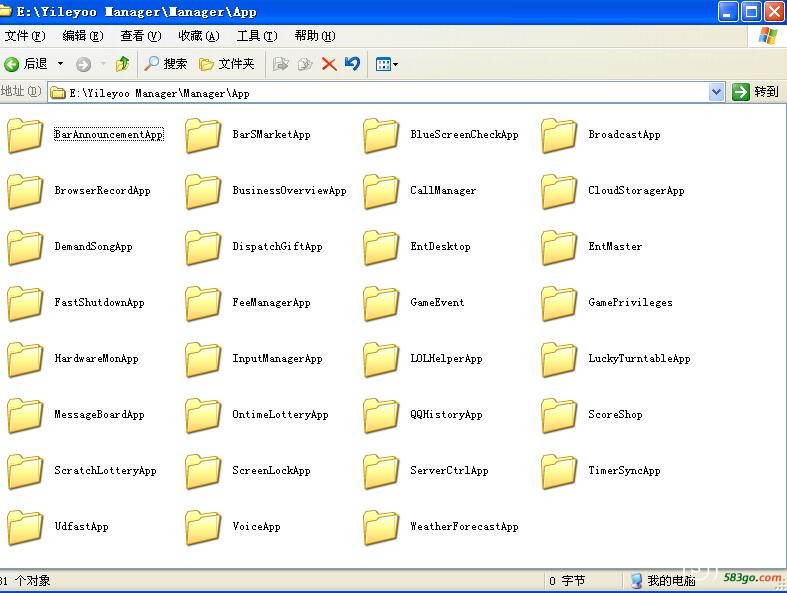Click the blue Undo arrow icon
Image resolution: width=787 pixels, height=593 pixels.
click(352, 64)
